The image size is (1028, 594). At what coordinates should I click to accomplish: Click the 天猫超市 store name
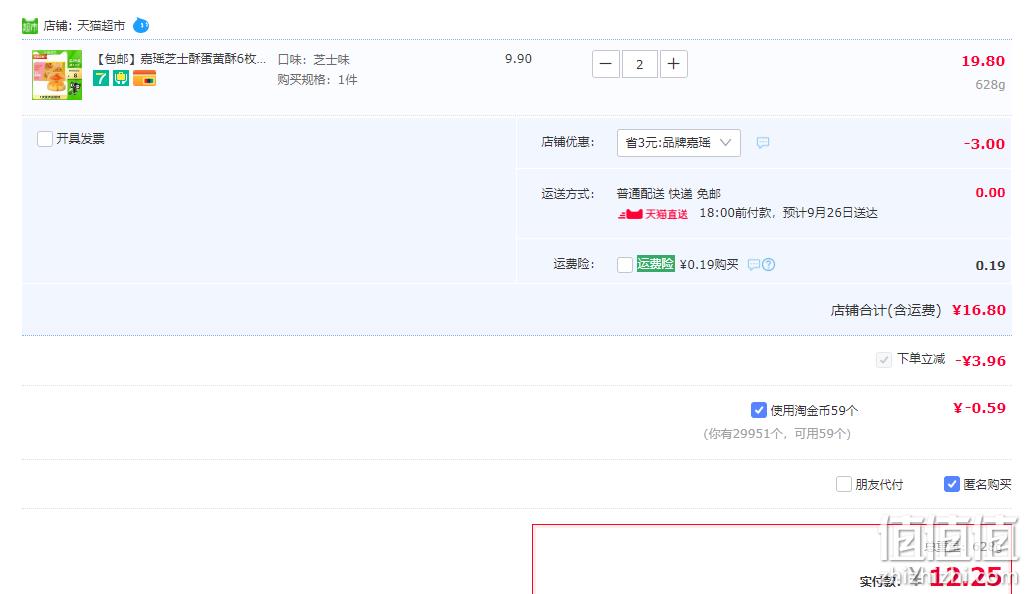coord(101,26)
